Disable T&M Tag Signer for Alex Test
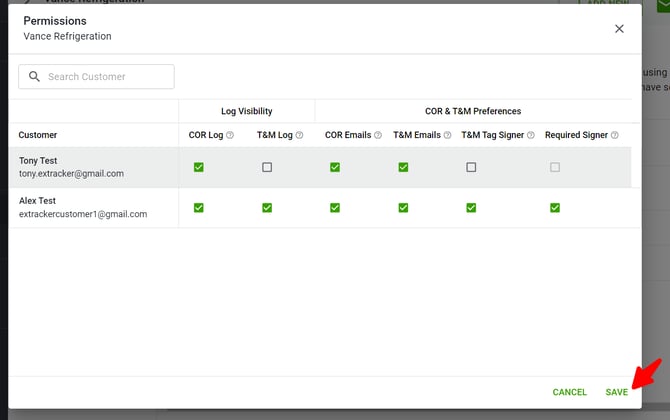Viewport: 670px width, 420px height. [x=471, y=208]
